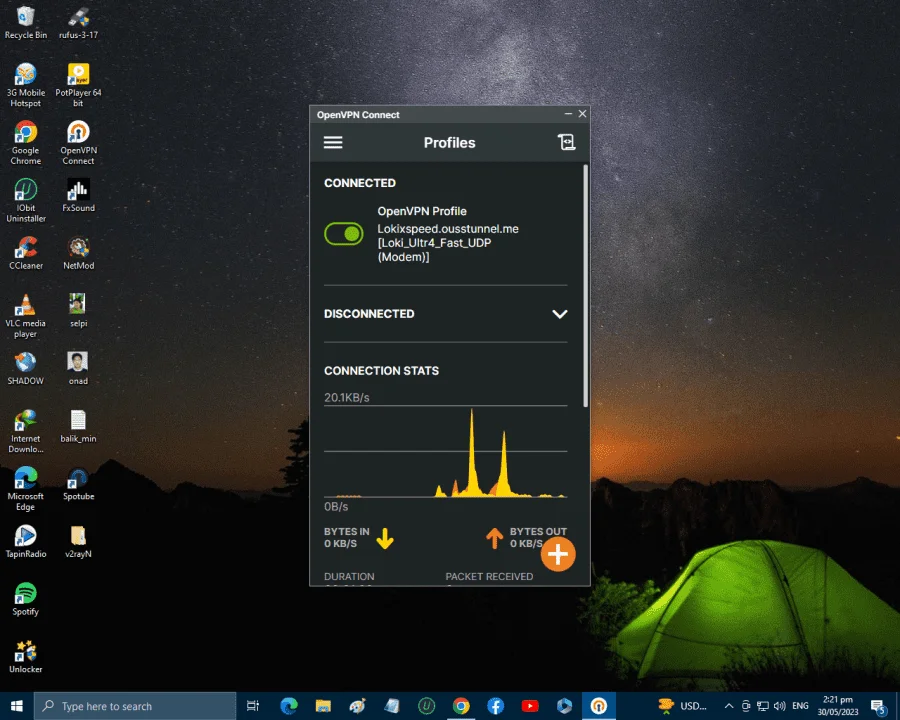Open network status in system tray
900x720 pixels.
762,706
